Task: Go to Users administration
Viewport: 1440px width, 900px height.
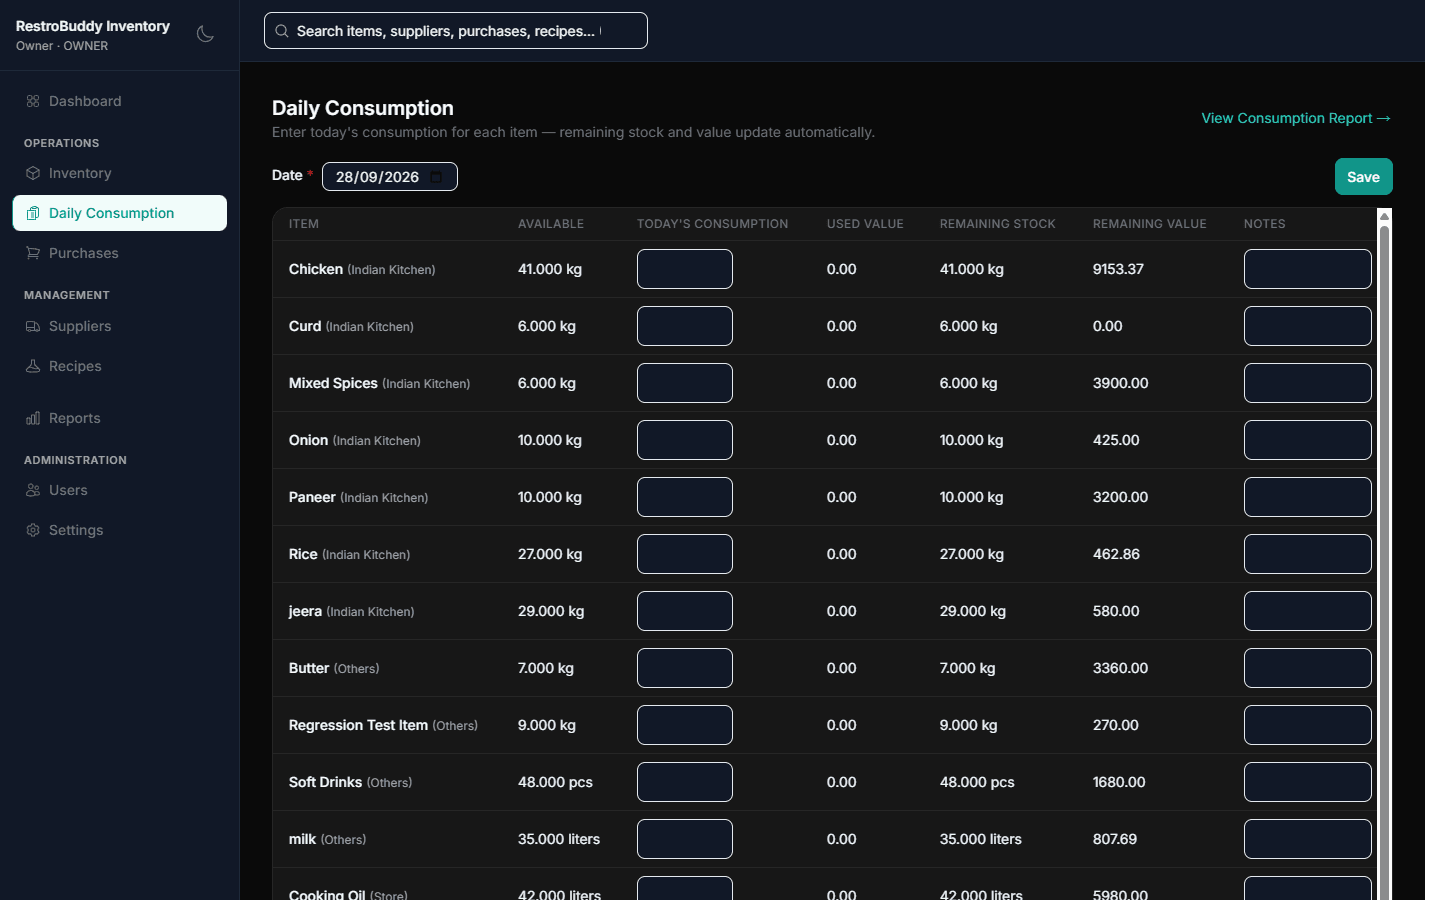Action: click(120, 490)
